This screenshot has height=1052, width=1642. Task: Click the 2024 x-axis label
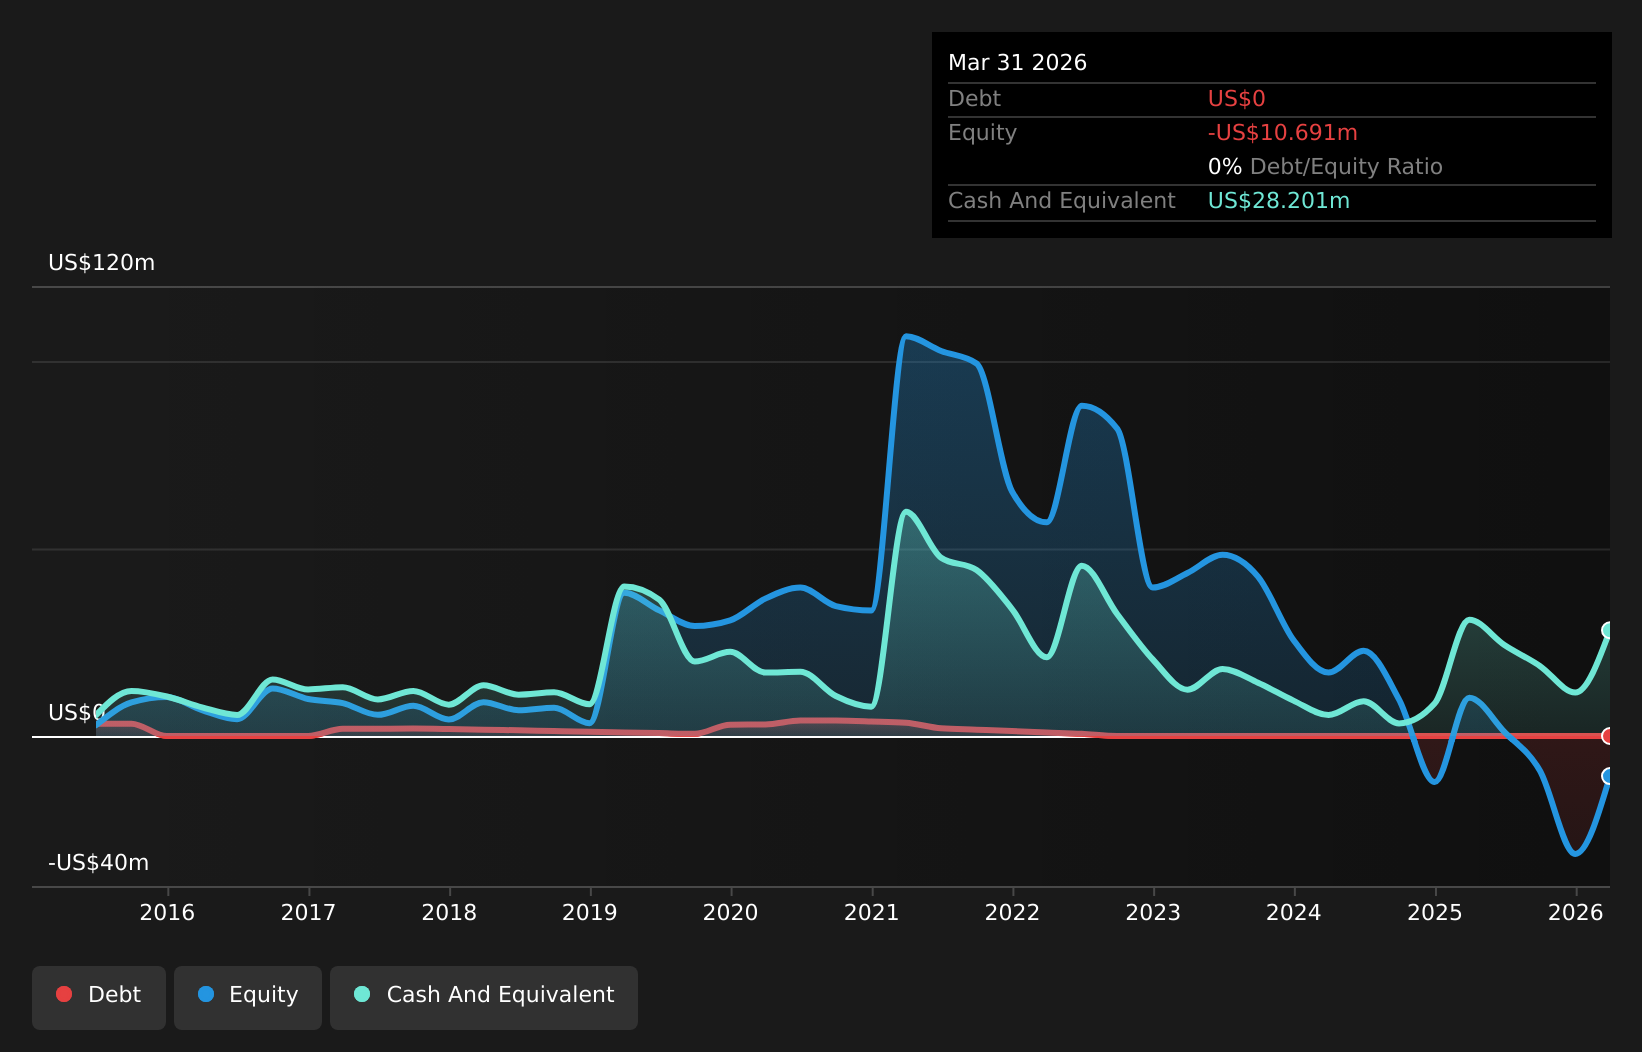[1294, 912]
